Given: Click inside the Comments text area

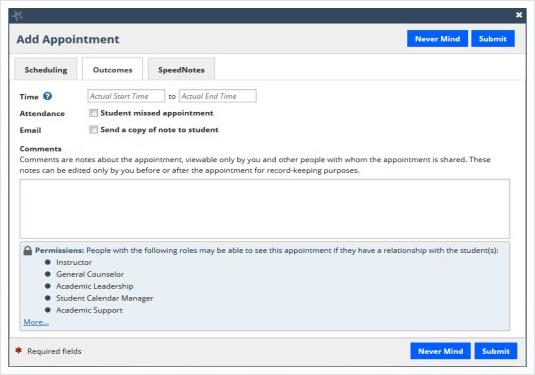Looking at the screenshot, I should [265, 209].
